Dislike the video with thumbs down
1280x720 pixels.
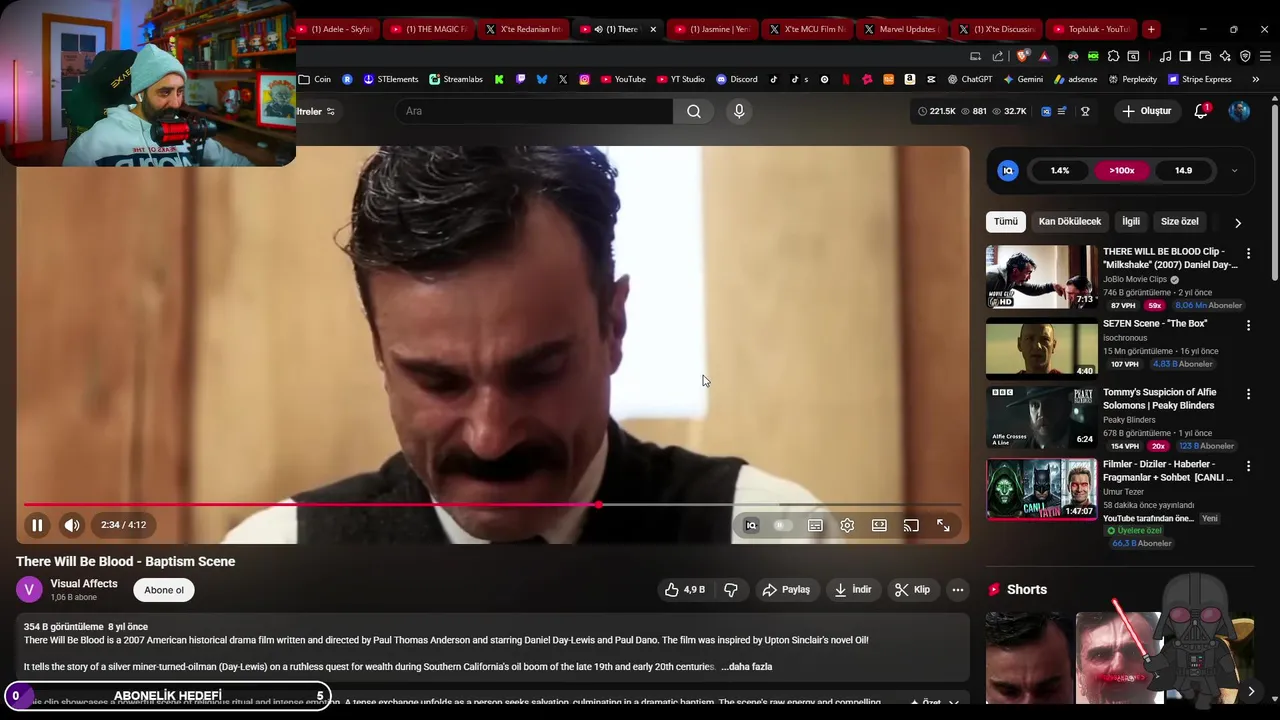731,590
